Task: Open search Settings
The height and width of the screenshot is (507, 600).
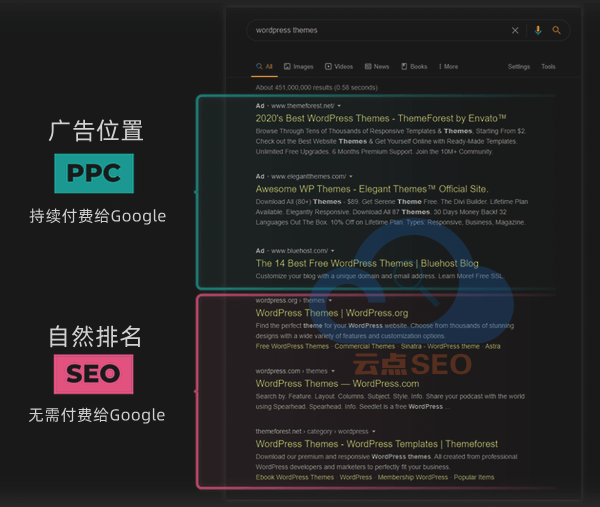Action: [x=519, y=67]
